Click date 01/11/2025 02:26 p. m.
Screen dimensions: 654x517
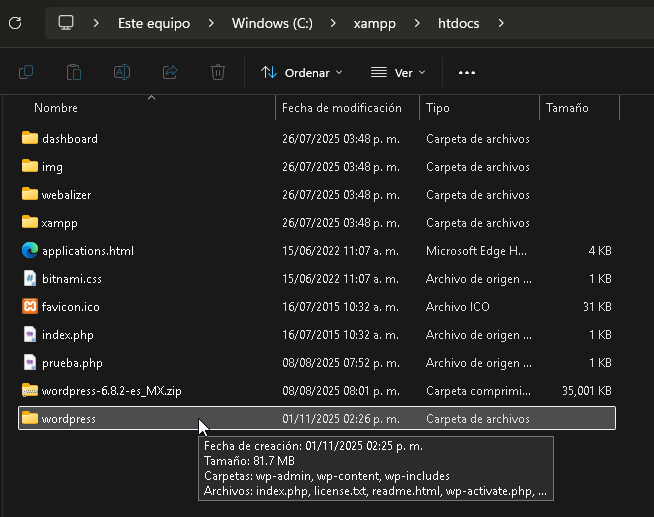(341, 419)
